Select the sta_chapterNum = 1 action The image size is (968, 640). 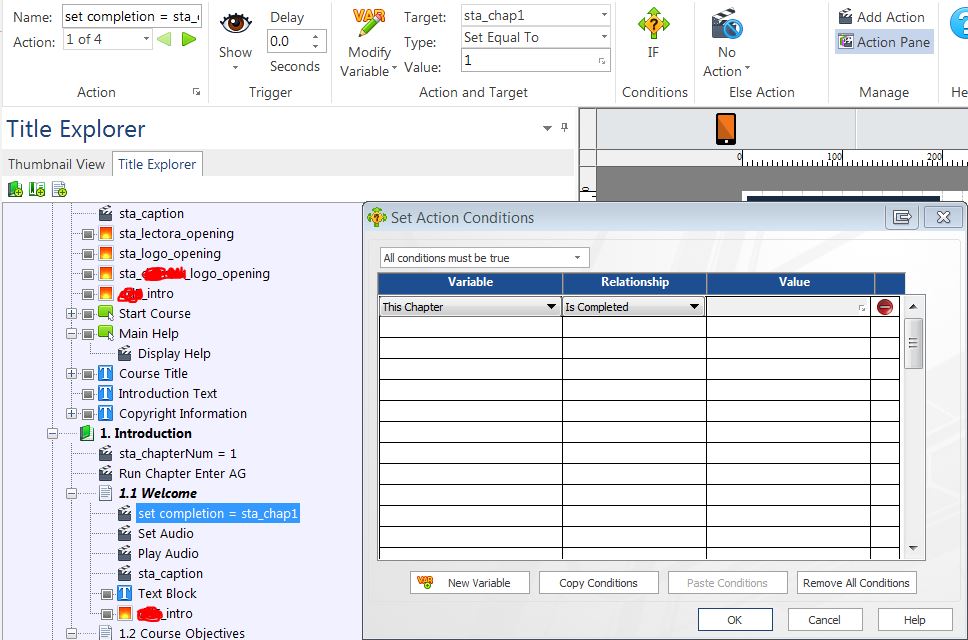pyautogui.click(x=178, y=454)
